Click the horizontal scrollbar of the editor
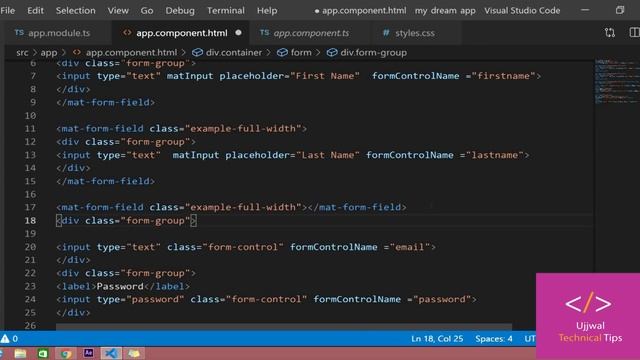Viewport: 640px width, 360px height. [284, 327]
